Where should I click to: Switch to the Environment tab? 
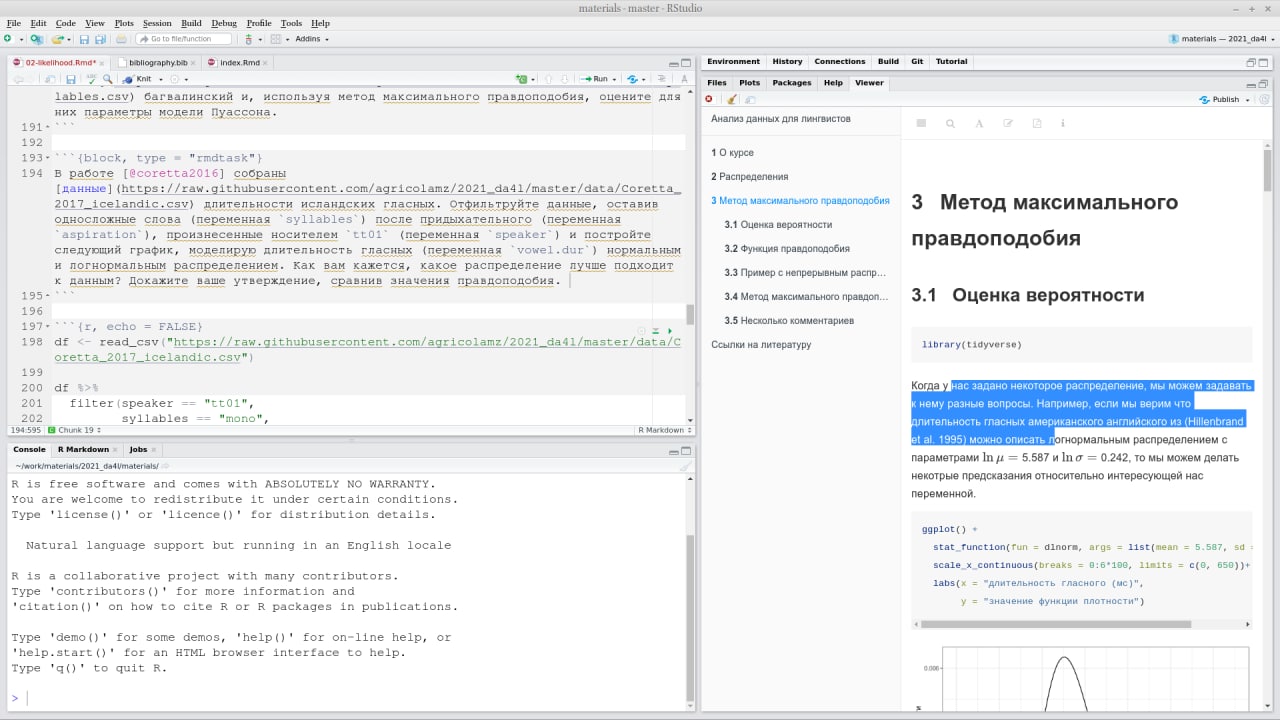pos(734,62)
